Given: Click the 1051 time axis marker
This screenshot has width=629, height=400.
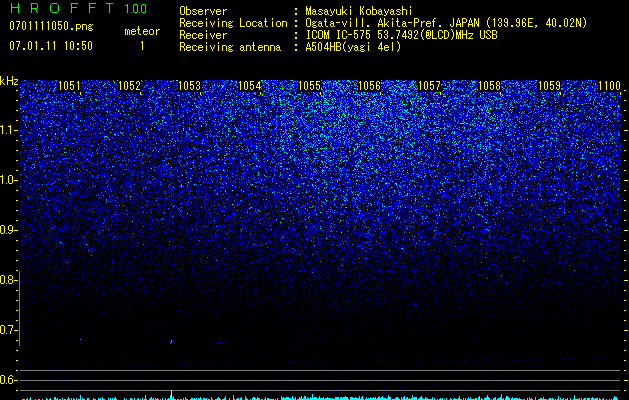Looking at the screenshot, I should tap(69, 86).
